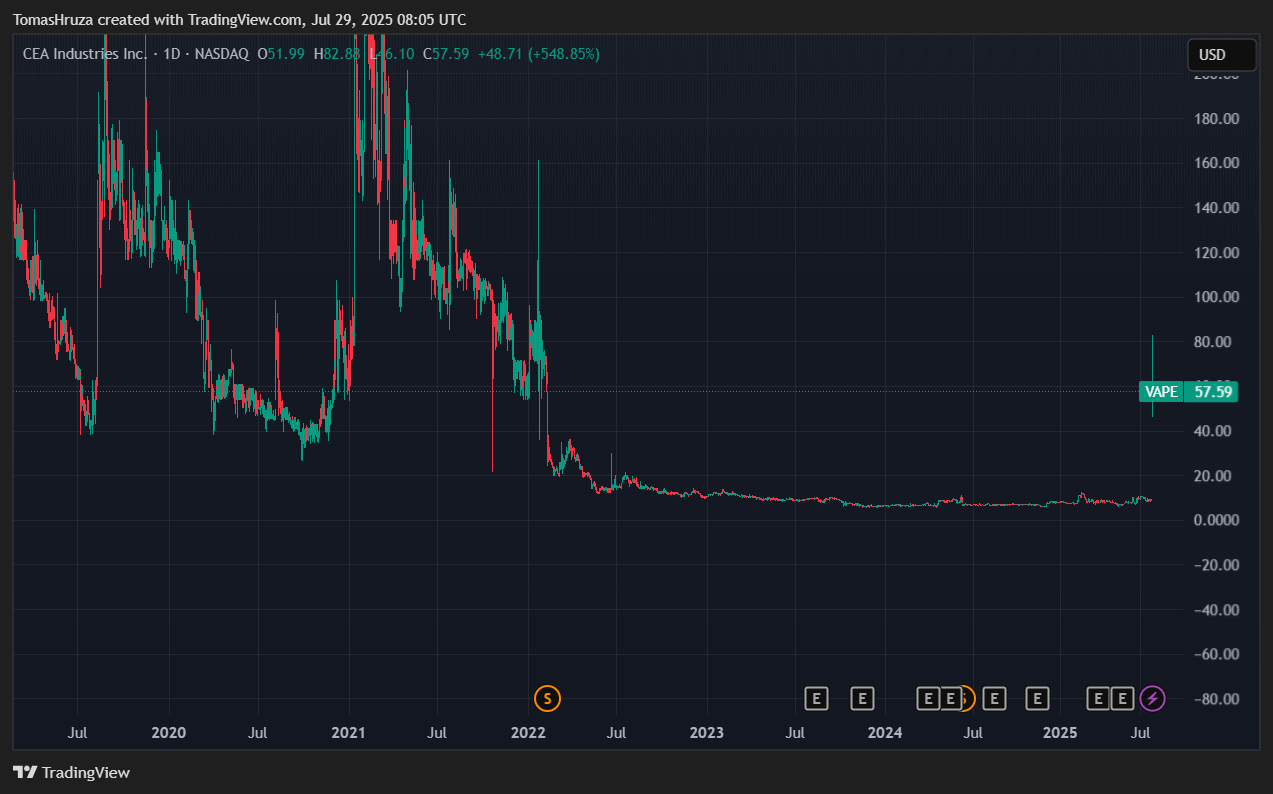Image resolution: width=1273 pixels, height=794 pixels.
Task: Click the 2022 label on the time axis
Action: 527,733
